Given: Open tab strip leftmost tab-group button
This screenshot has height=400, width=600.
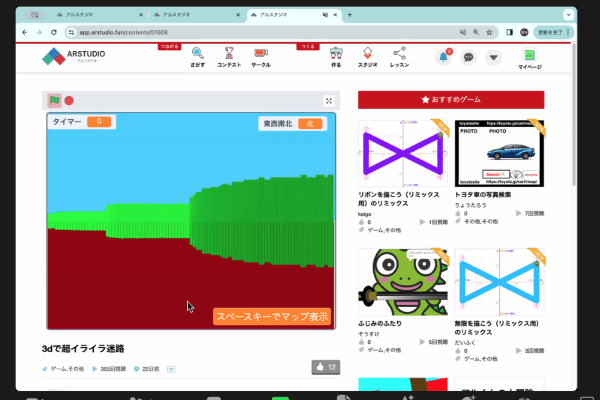Looking at the screenshot, I should click(35, 15).
